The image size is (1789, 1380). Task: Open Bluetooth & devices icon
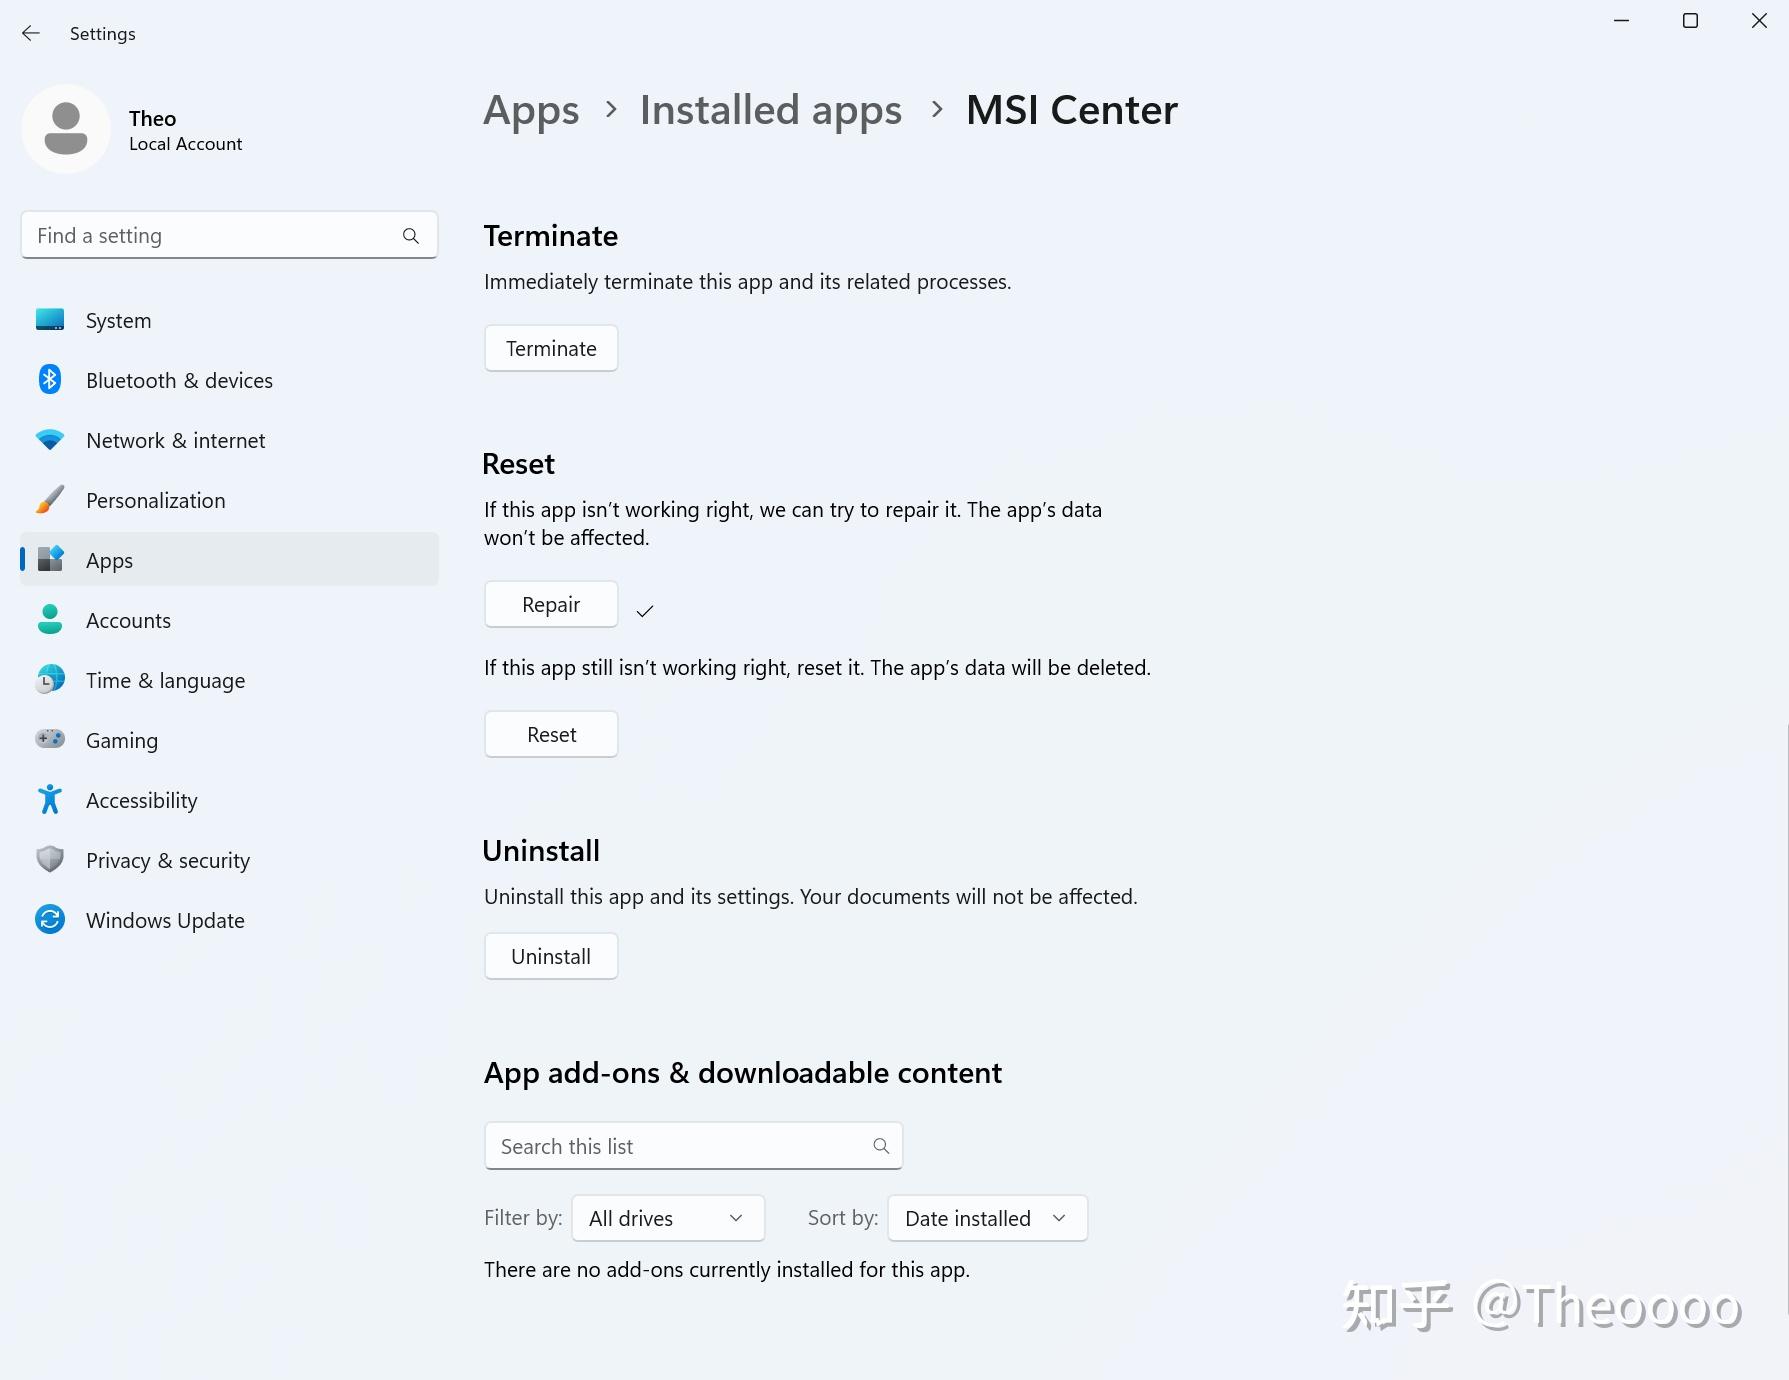click(x=50, y=380)
